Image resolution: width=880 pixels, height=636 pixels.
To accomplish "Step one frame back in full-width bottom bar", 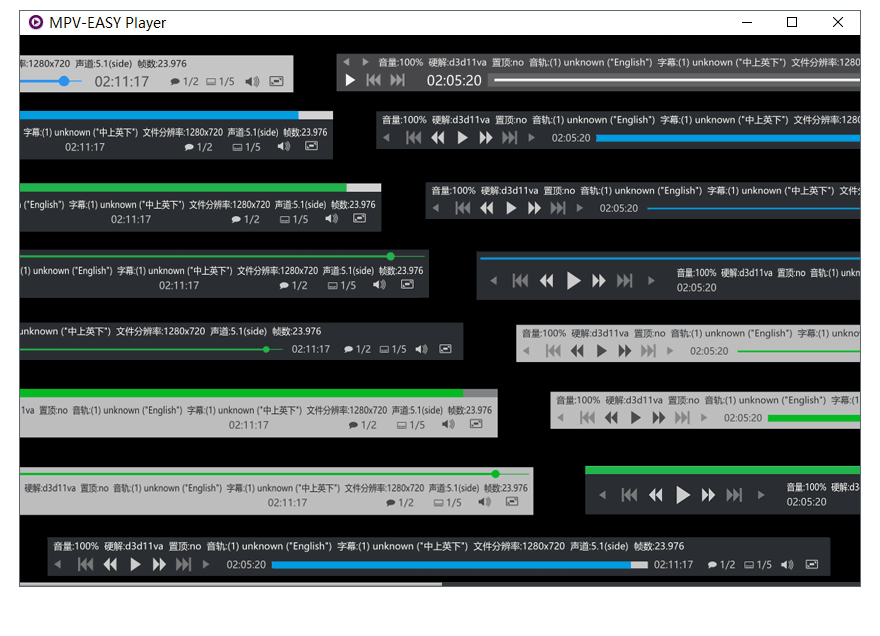I will [58, 564].
